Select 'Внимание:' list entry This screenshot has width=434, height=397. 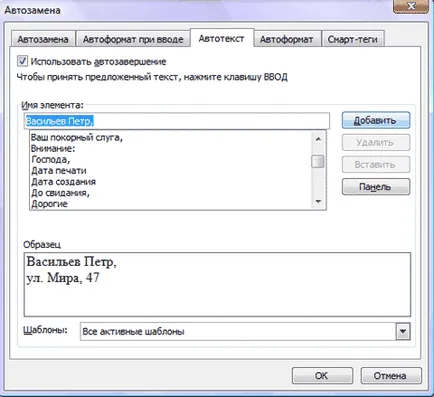click(x=53, y=148)
